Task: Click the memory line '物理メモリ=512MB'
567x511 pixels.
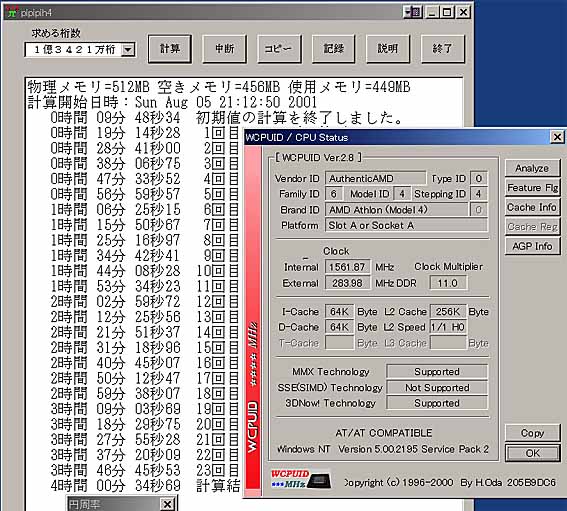Action: pos(89,87)
